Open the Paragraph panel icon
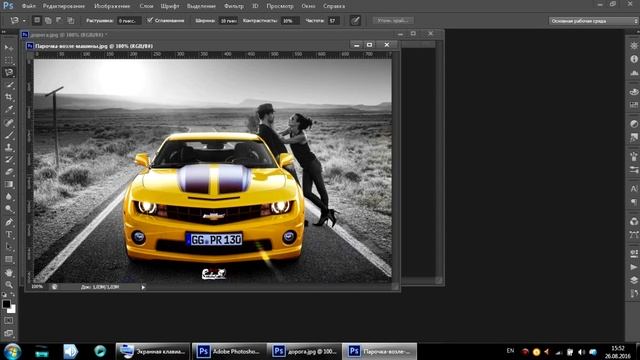 click(634, 202)
